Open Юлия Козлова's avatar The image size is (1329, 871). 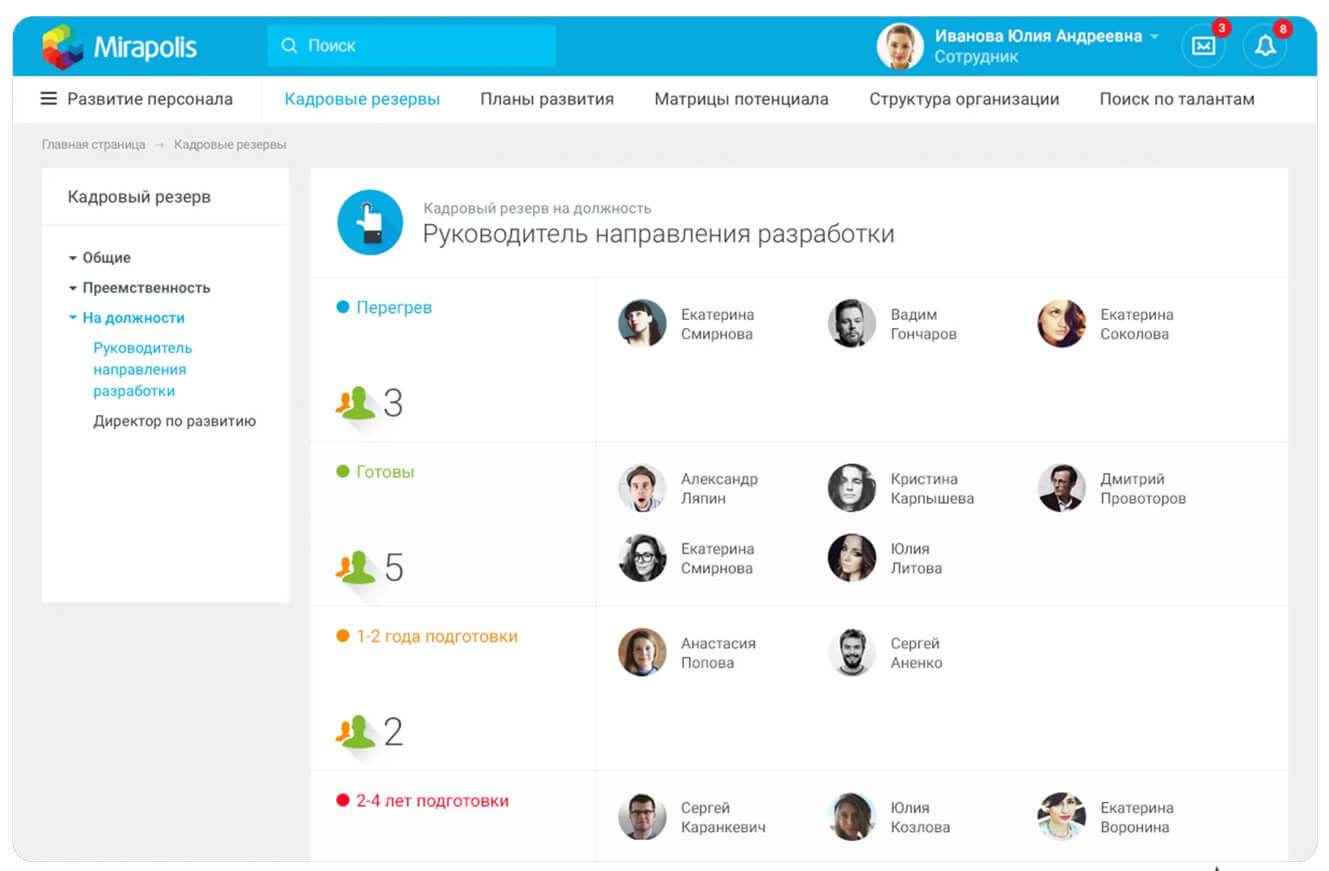click(852, 817)
